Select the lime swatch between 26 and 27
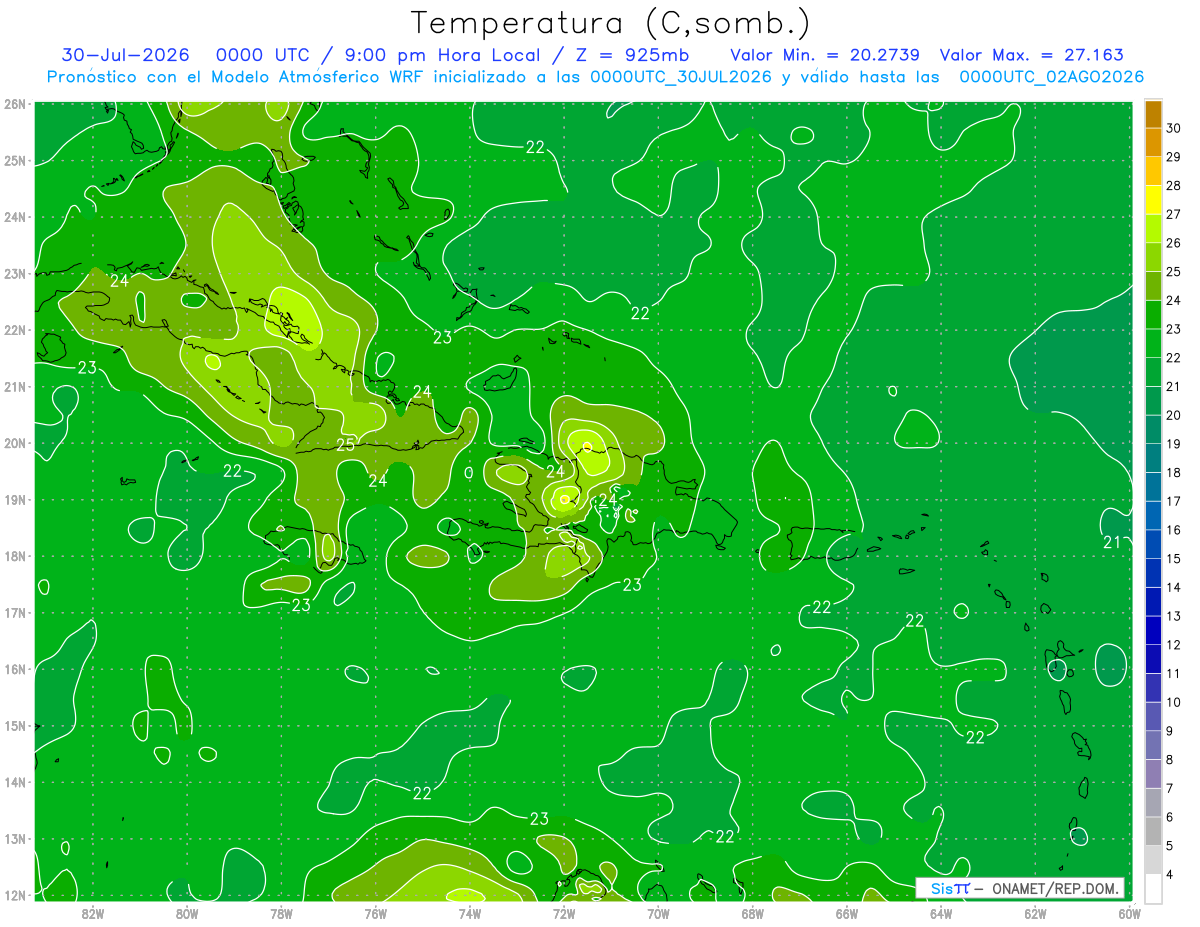The width and height of the screenshot is (1200, 927). [x=1153, y=228]
